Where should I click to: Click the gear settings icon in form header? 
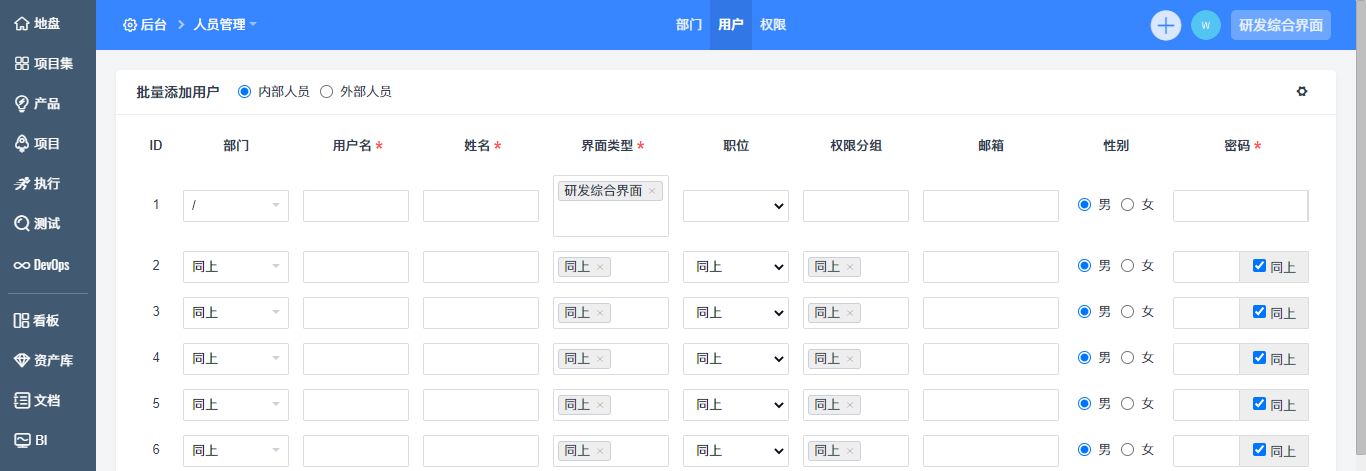pos(1302,91)
